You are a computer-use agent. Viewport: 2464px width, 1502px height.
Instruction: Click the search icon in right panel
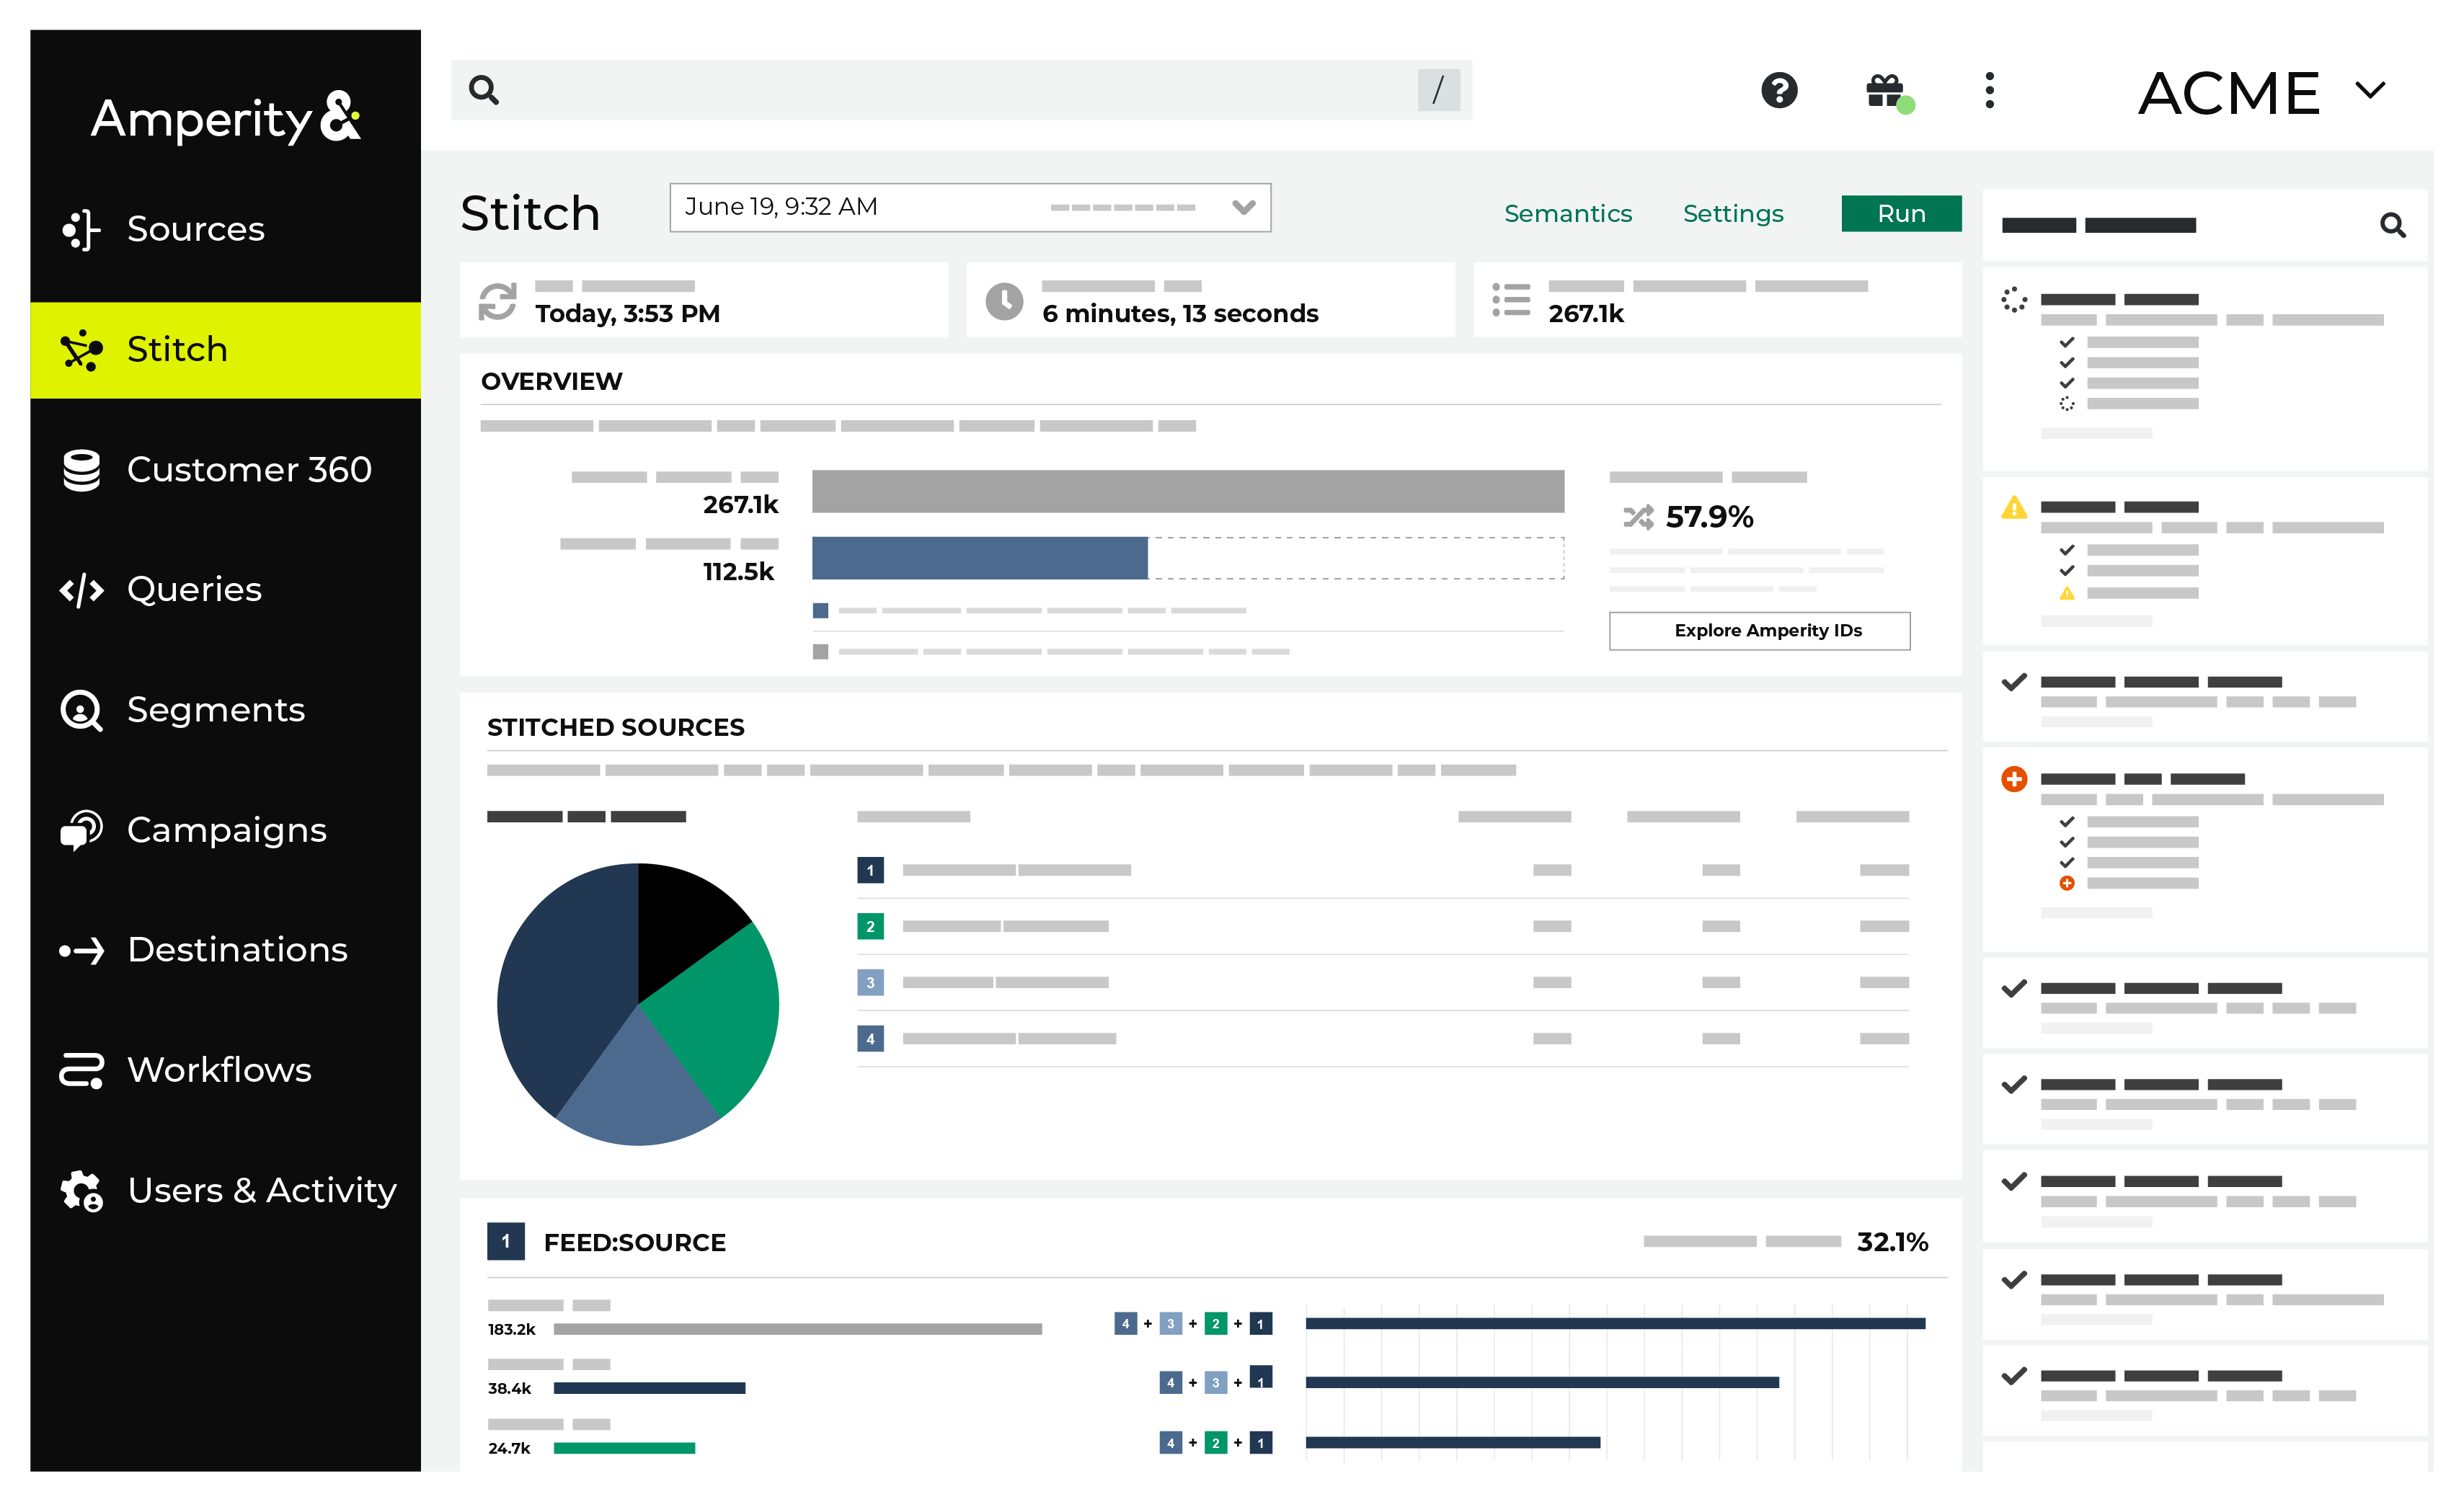click(x=2392, y=225)
